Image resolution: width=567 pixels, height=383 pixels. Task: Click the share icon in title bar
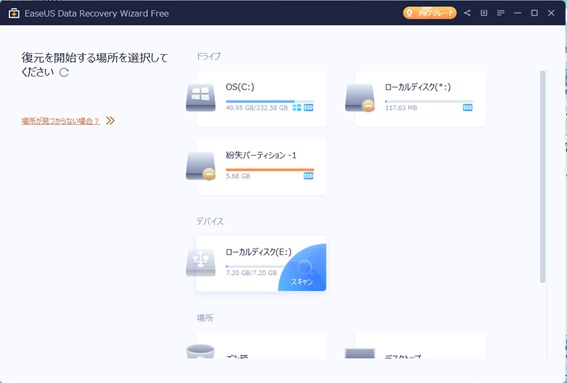467,13
